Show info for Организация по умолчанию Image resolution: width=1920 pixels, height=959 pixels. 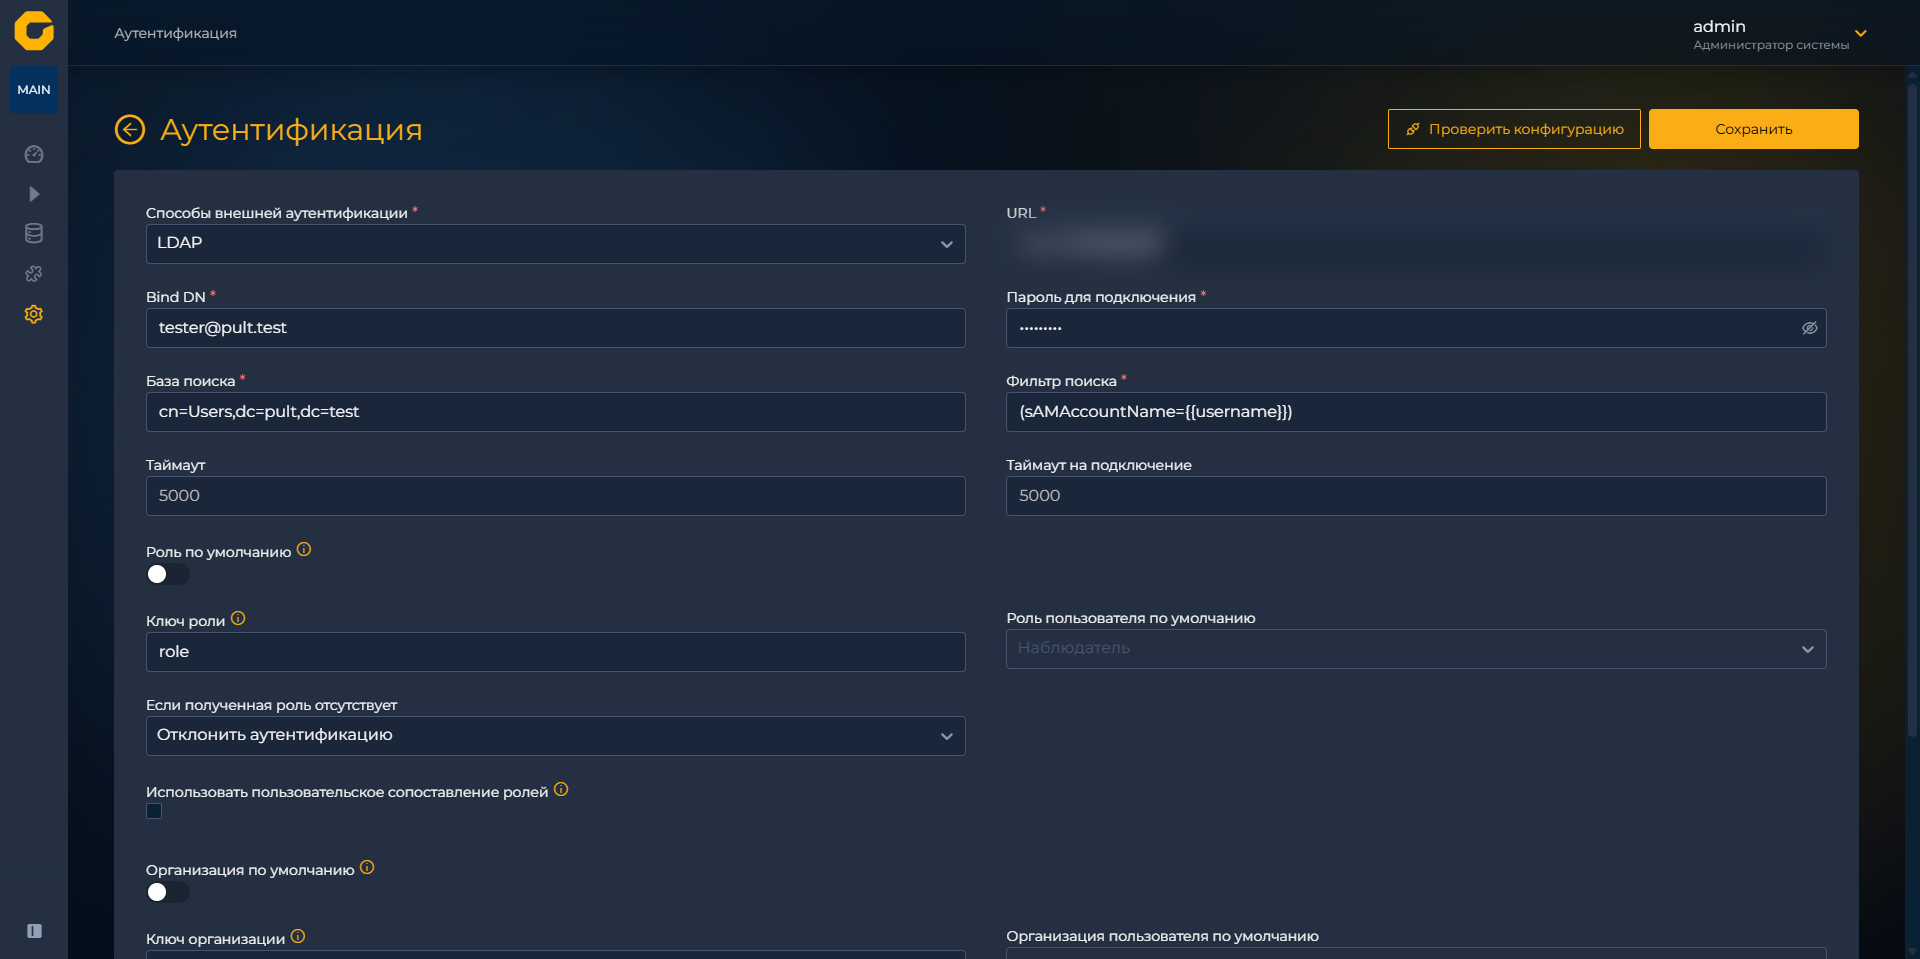(x=367, y=867)
